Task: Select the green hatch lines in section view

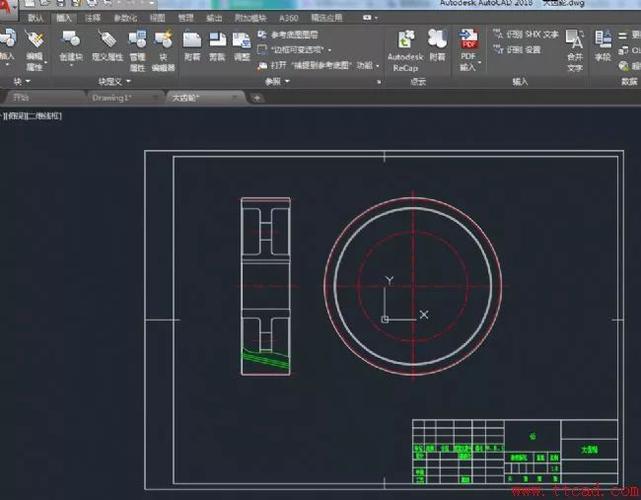Action: click(266, 359)
